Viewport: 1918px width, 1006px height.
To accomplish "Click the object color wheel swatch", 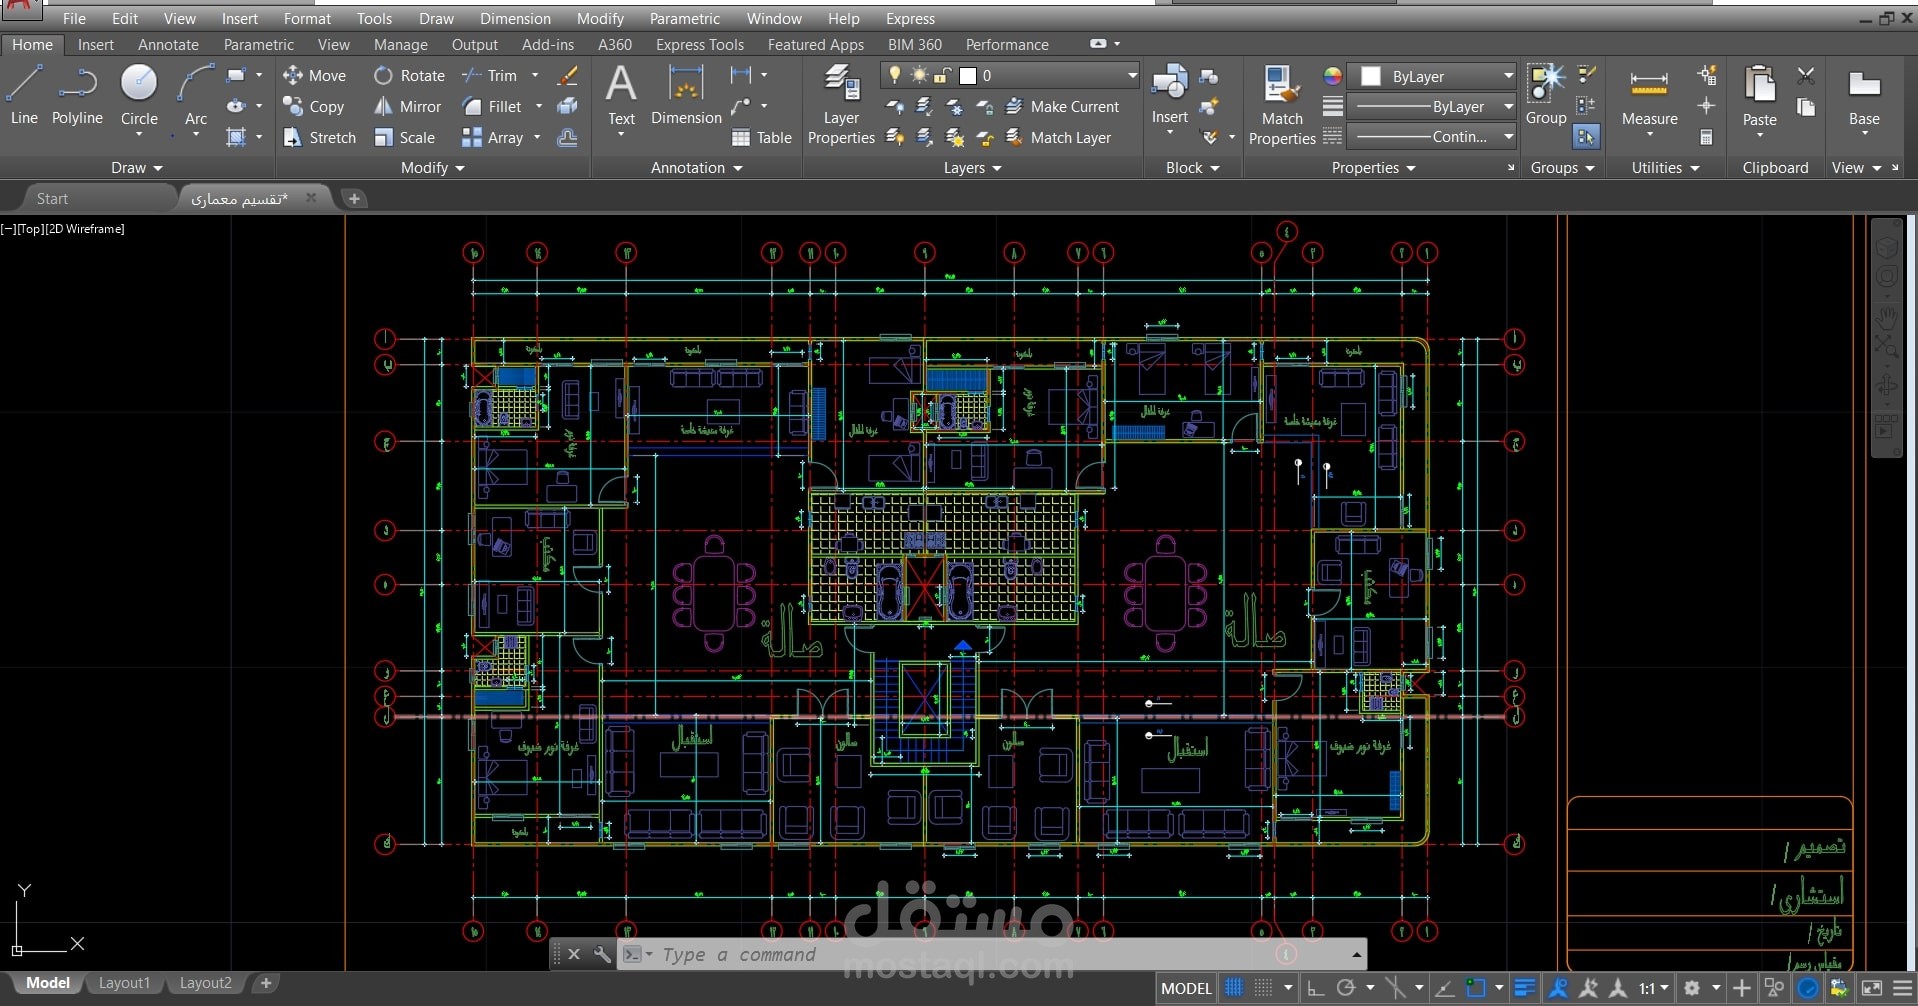I will point(1332,76).
